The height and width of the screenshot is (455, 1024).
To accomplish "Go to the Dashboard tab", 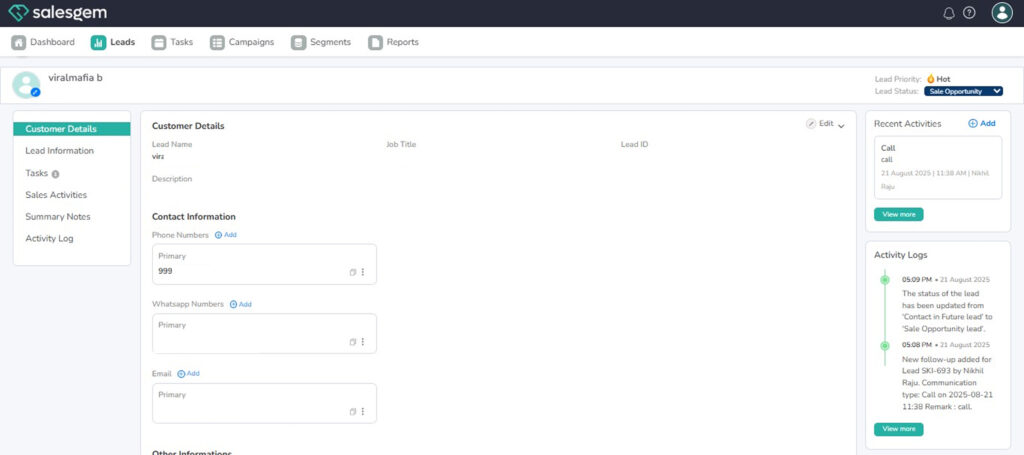I will 43,42.
